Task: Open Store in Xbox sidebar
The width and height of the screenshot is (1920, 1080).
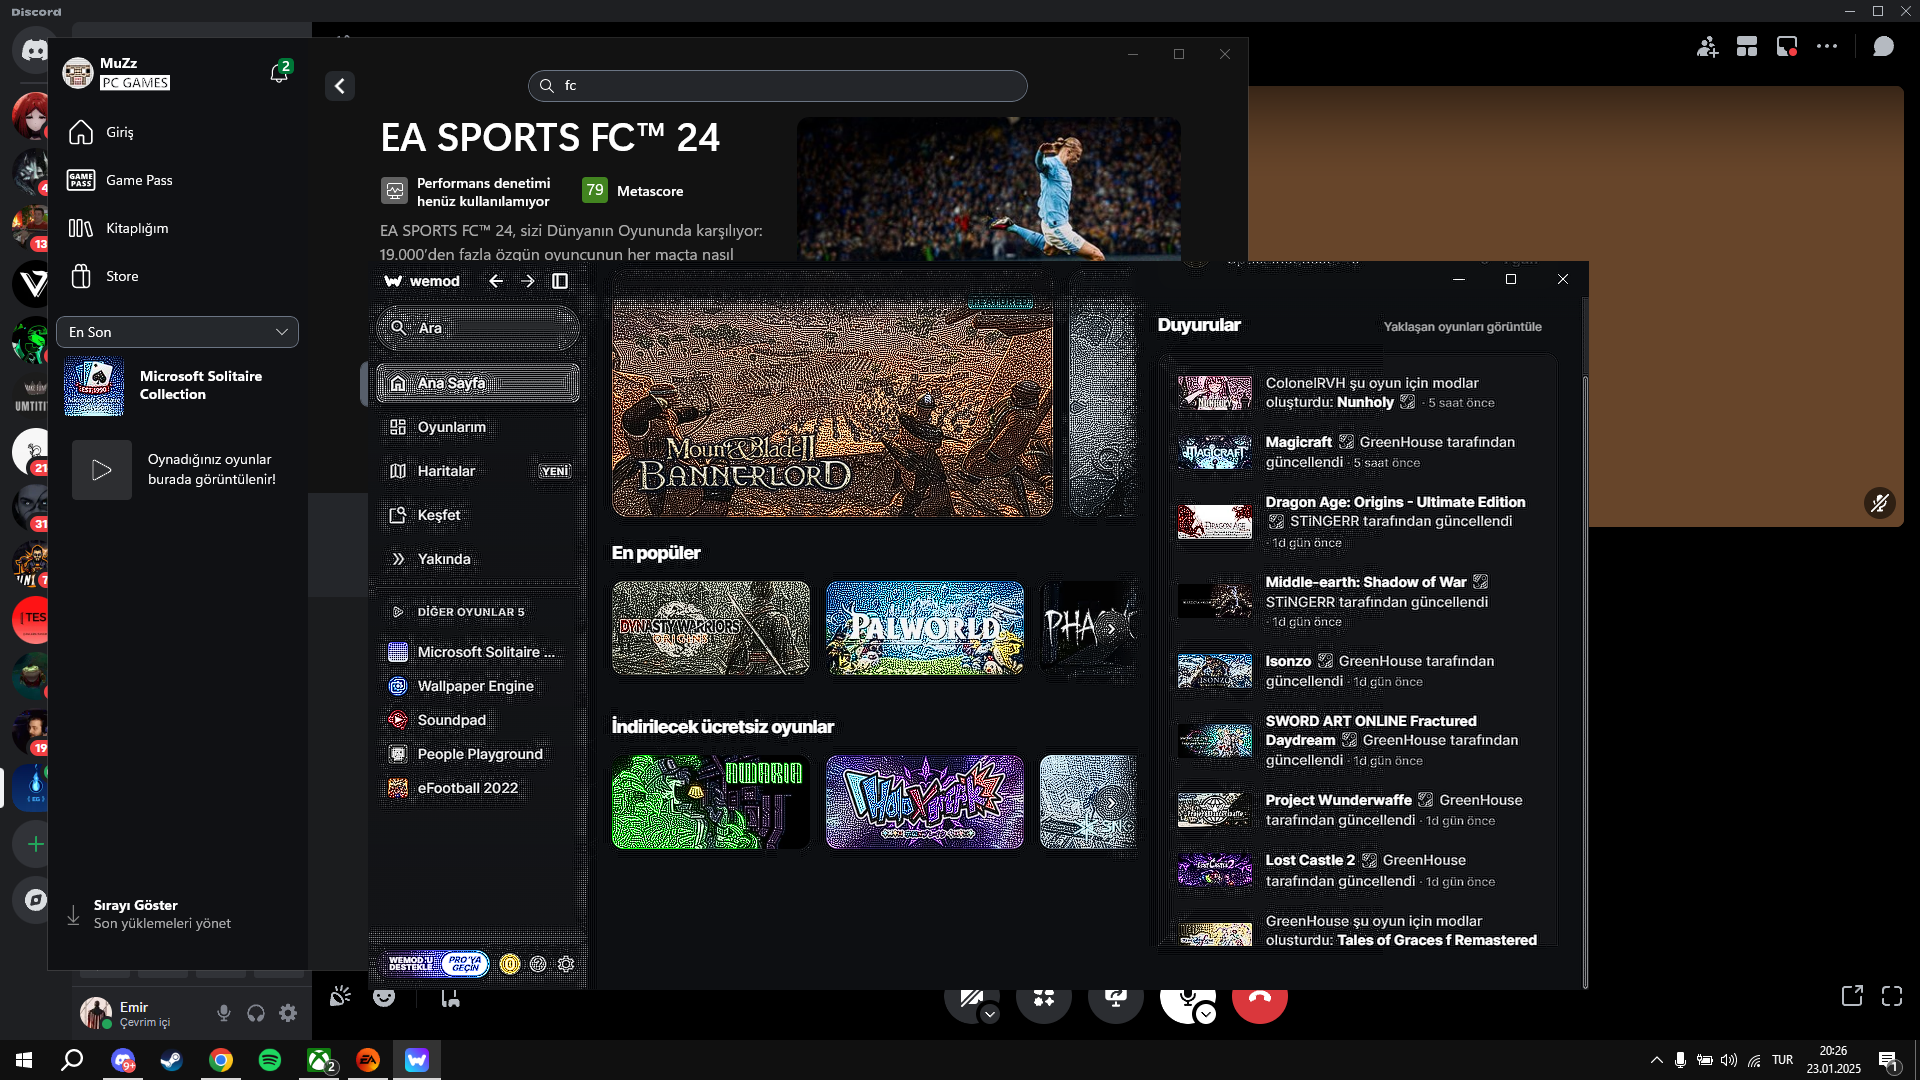Action: pyautogui.click(x=178, y=276)
